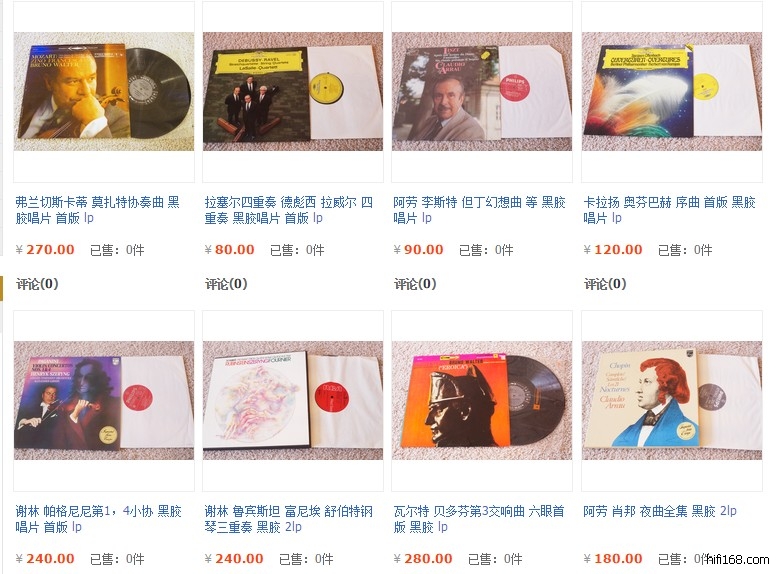The image size is (780, 574).
Task: Open 评论(0) under the ¥270.00 record
Action: coord(37,284)
